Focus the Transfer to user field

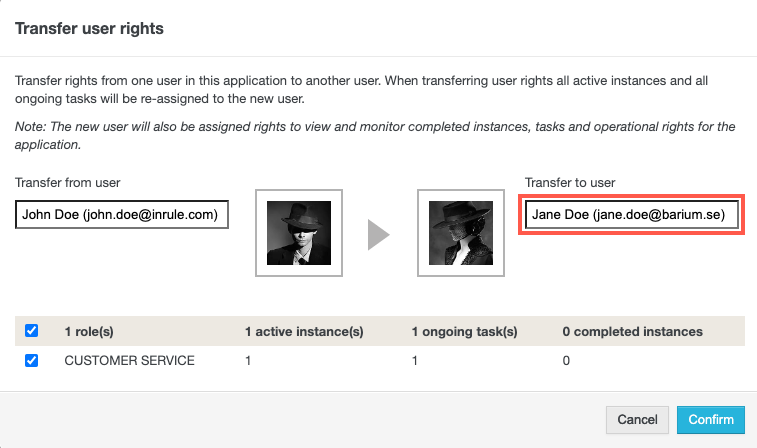click(x=631, y=215)
